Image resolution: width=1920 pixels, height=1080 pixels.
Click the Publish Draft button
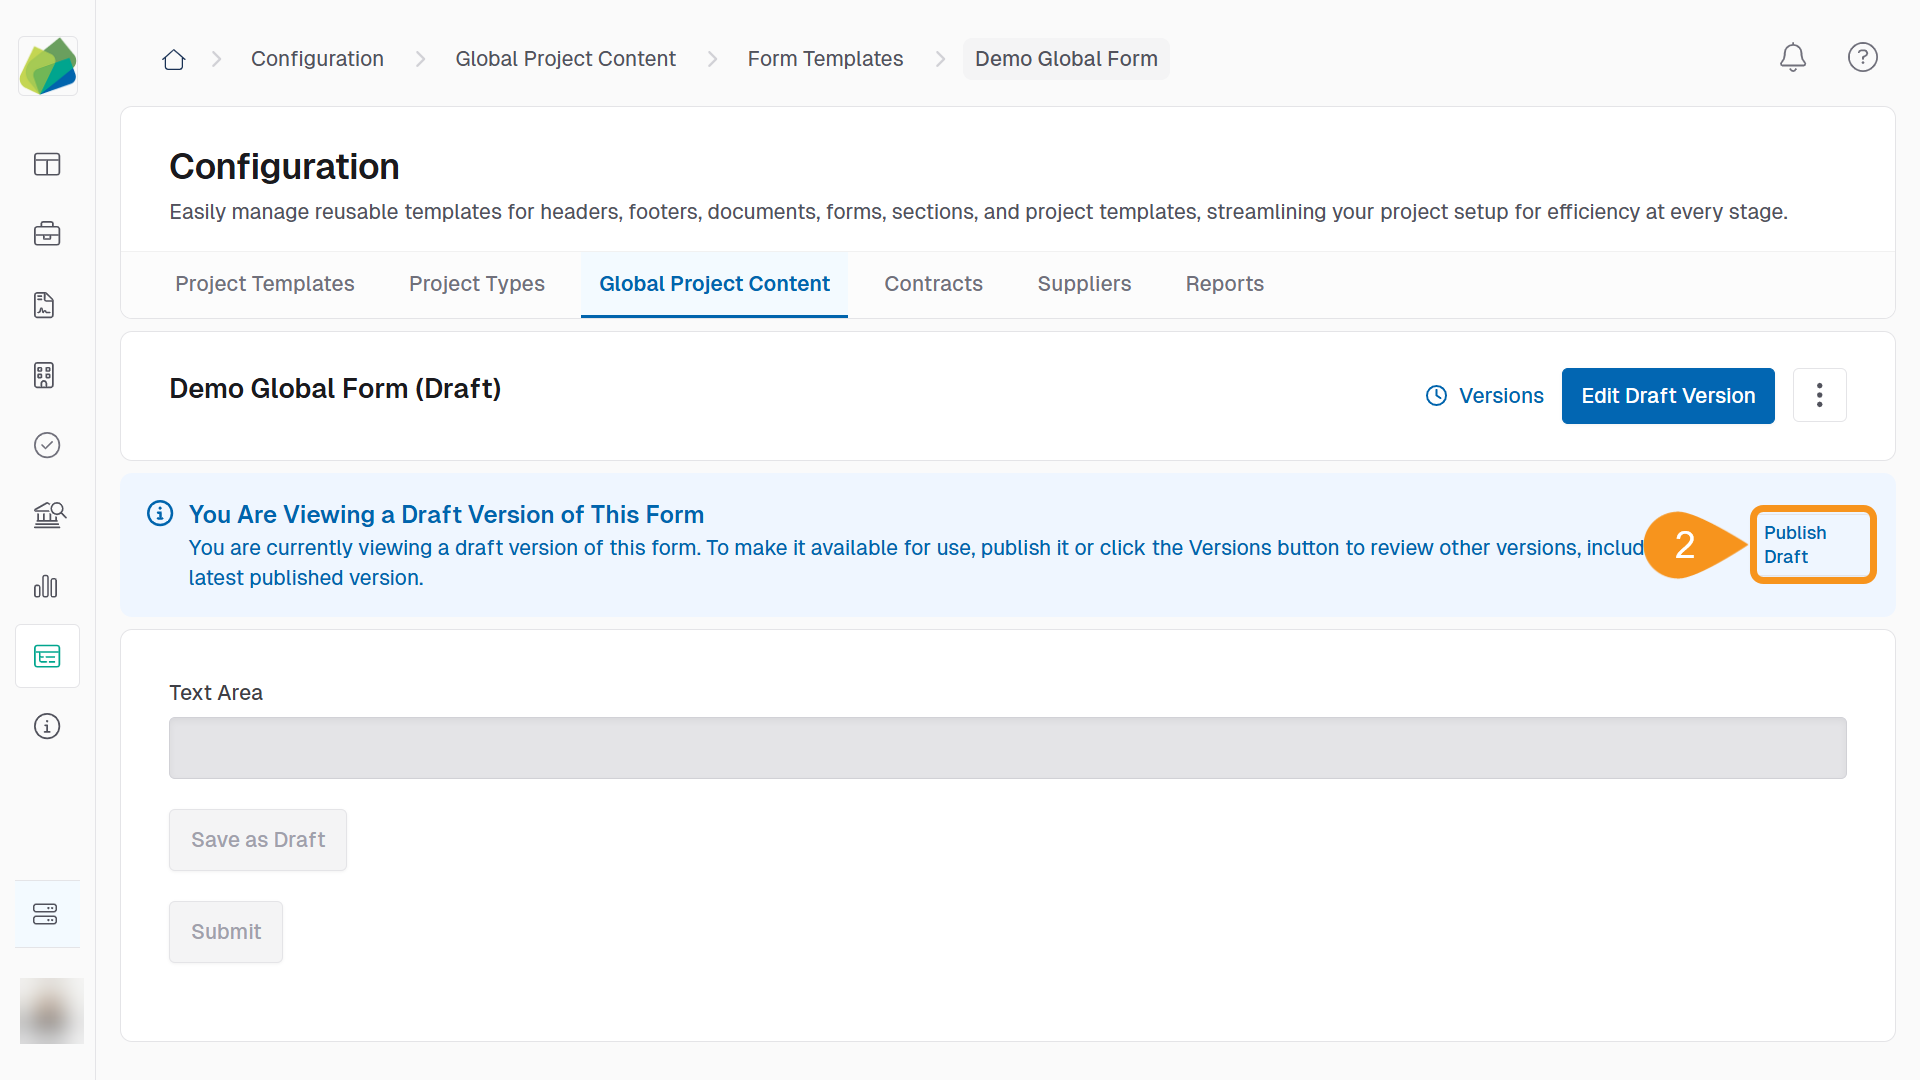(1811, 545)
